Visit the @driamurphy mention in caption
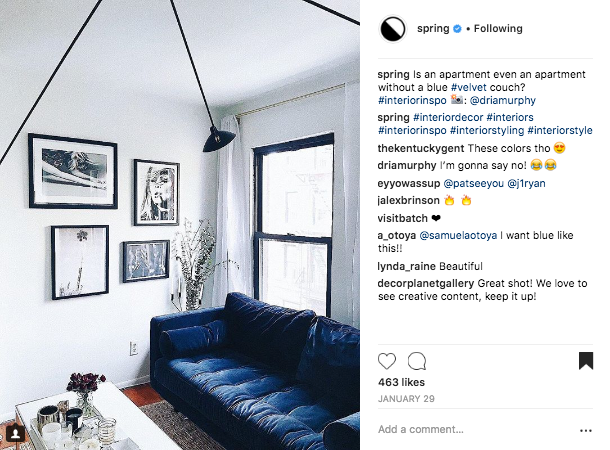 (x=503, y=100)
